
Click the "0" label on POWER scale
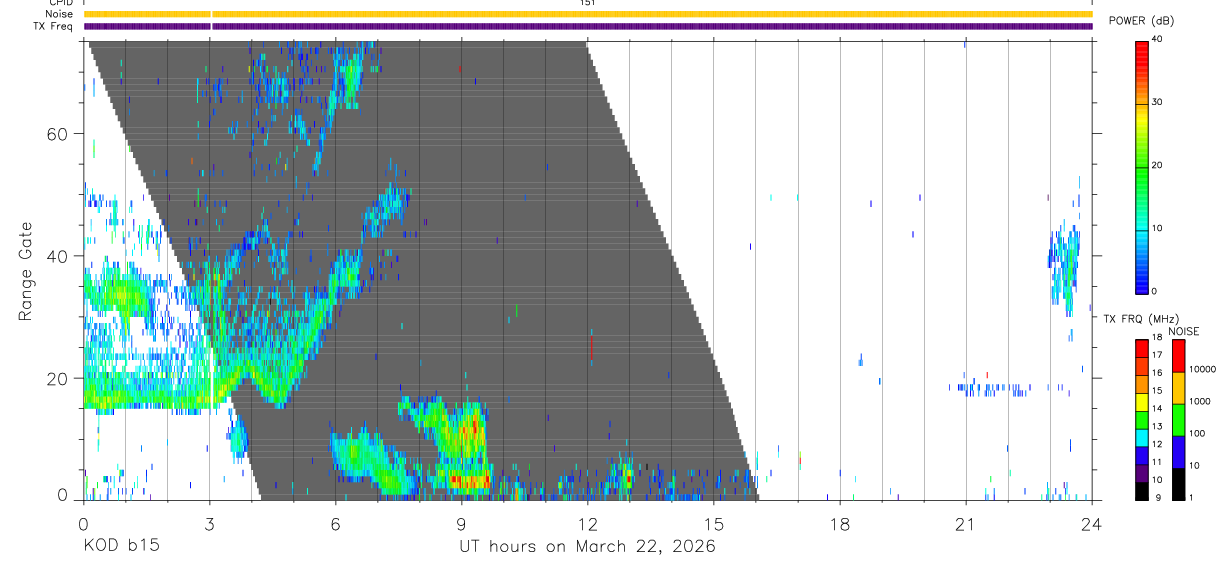tap(1155, 291)
